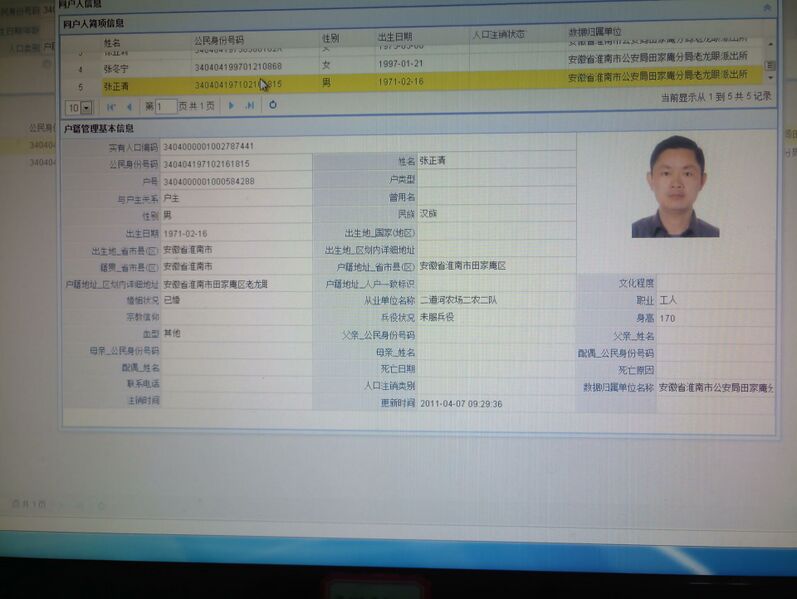
Task: Sort by the 数据归属单位 column header
Action: click(595, 32)
